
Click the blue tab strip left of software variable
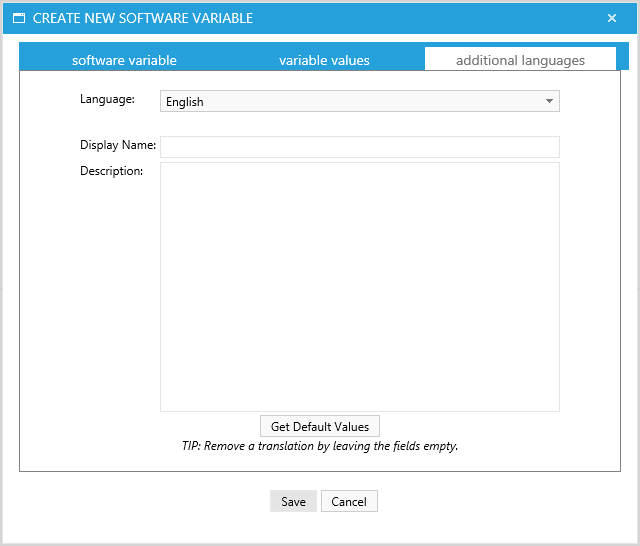pos(42,58)
